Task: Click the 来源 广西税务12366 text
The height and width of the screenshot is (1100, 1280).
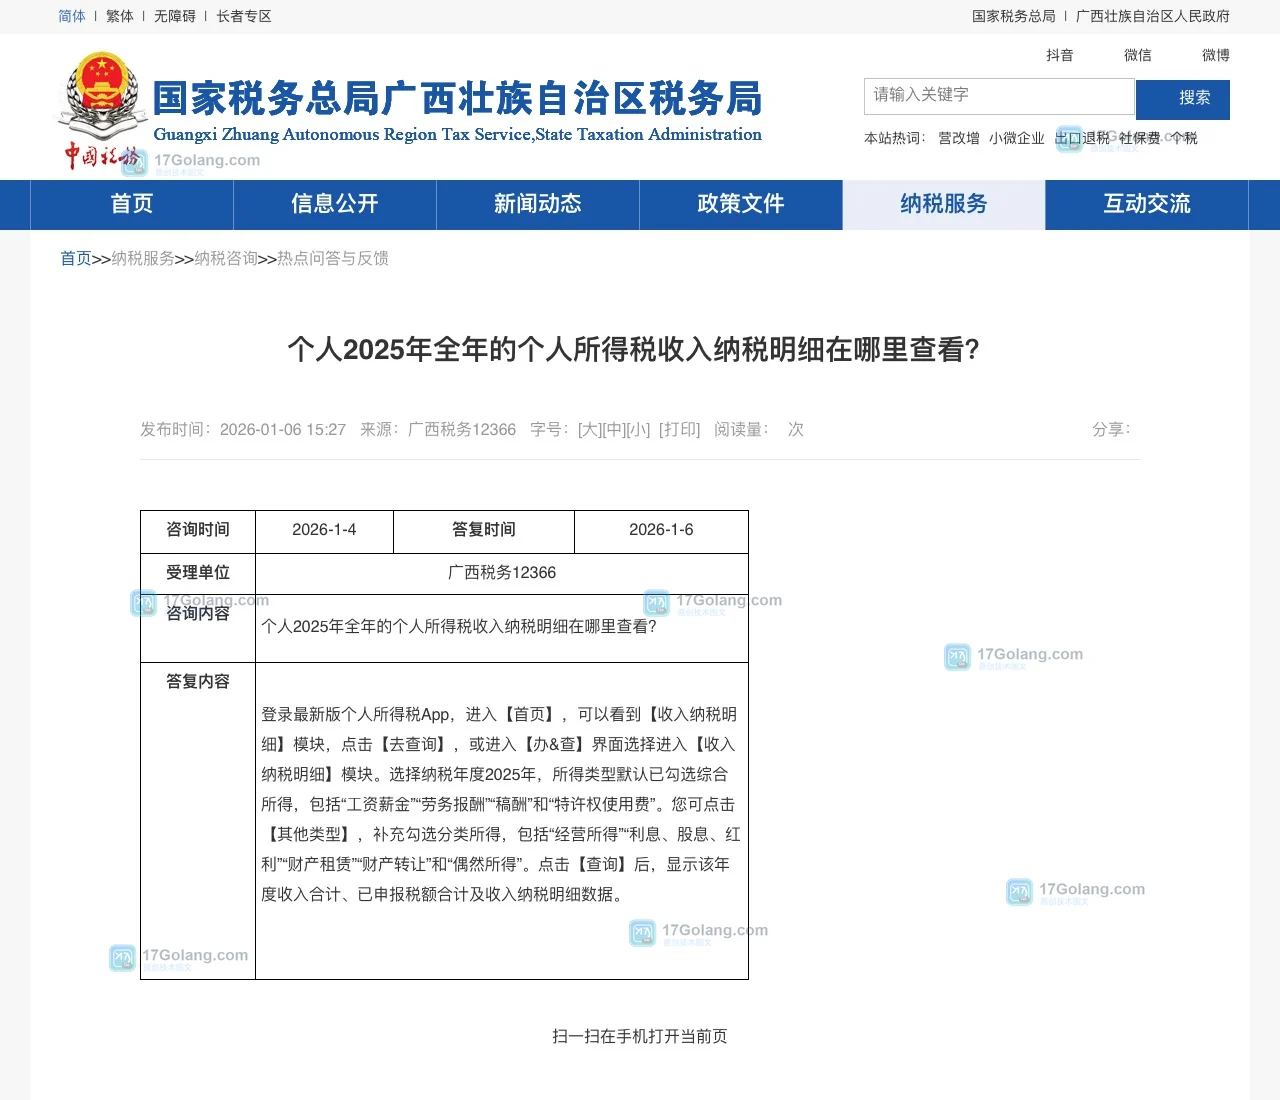Action: [x=438, y=429]
